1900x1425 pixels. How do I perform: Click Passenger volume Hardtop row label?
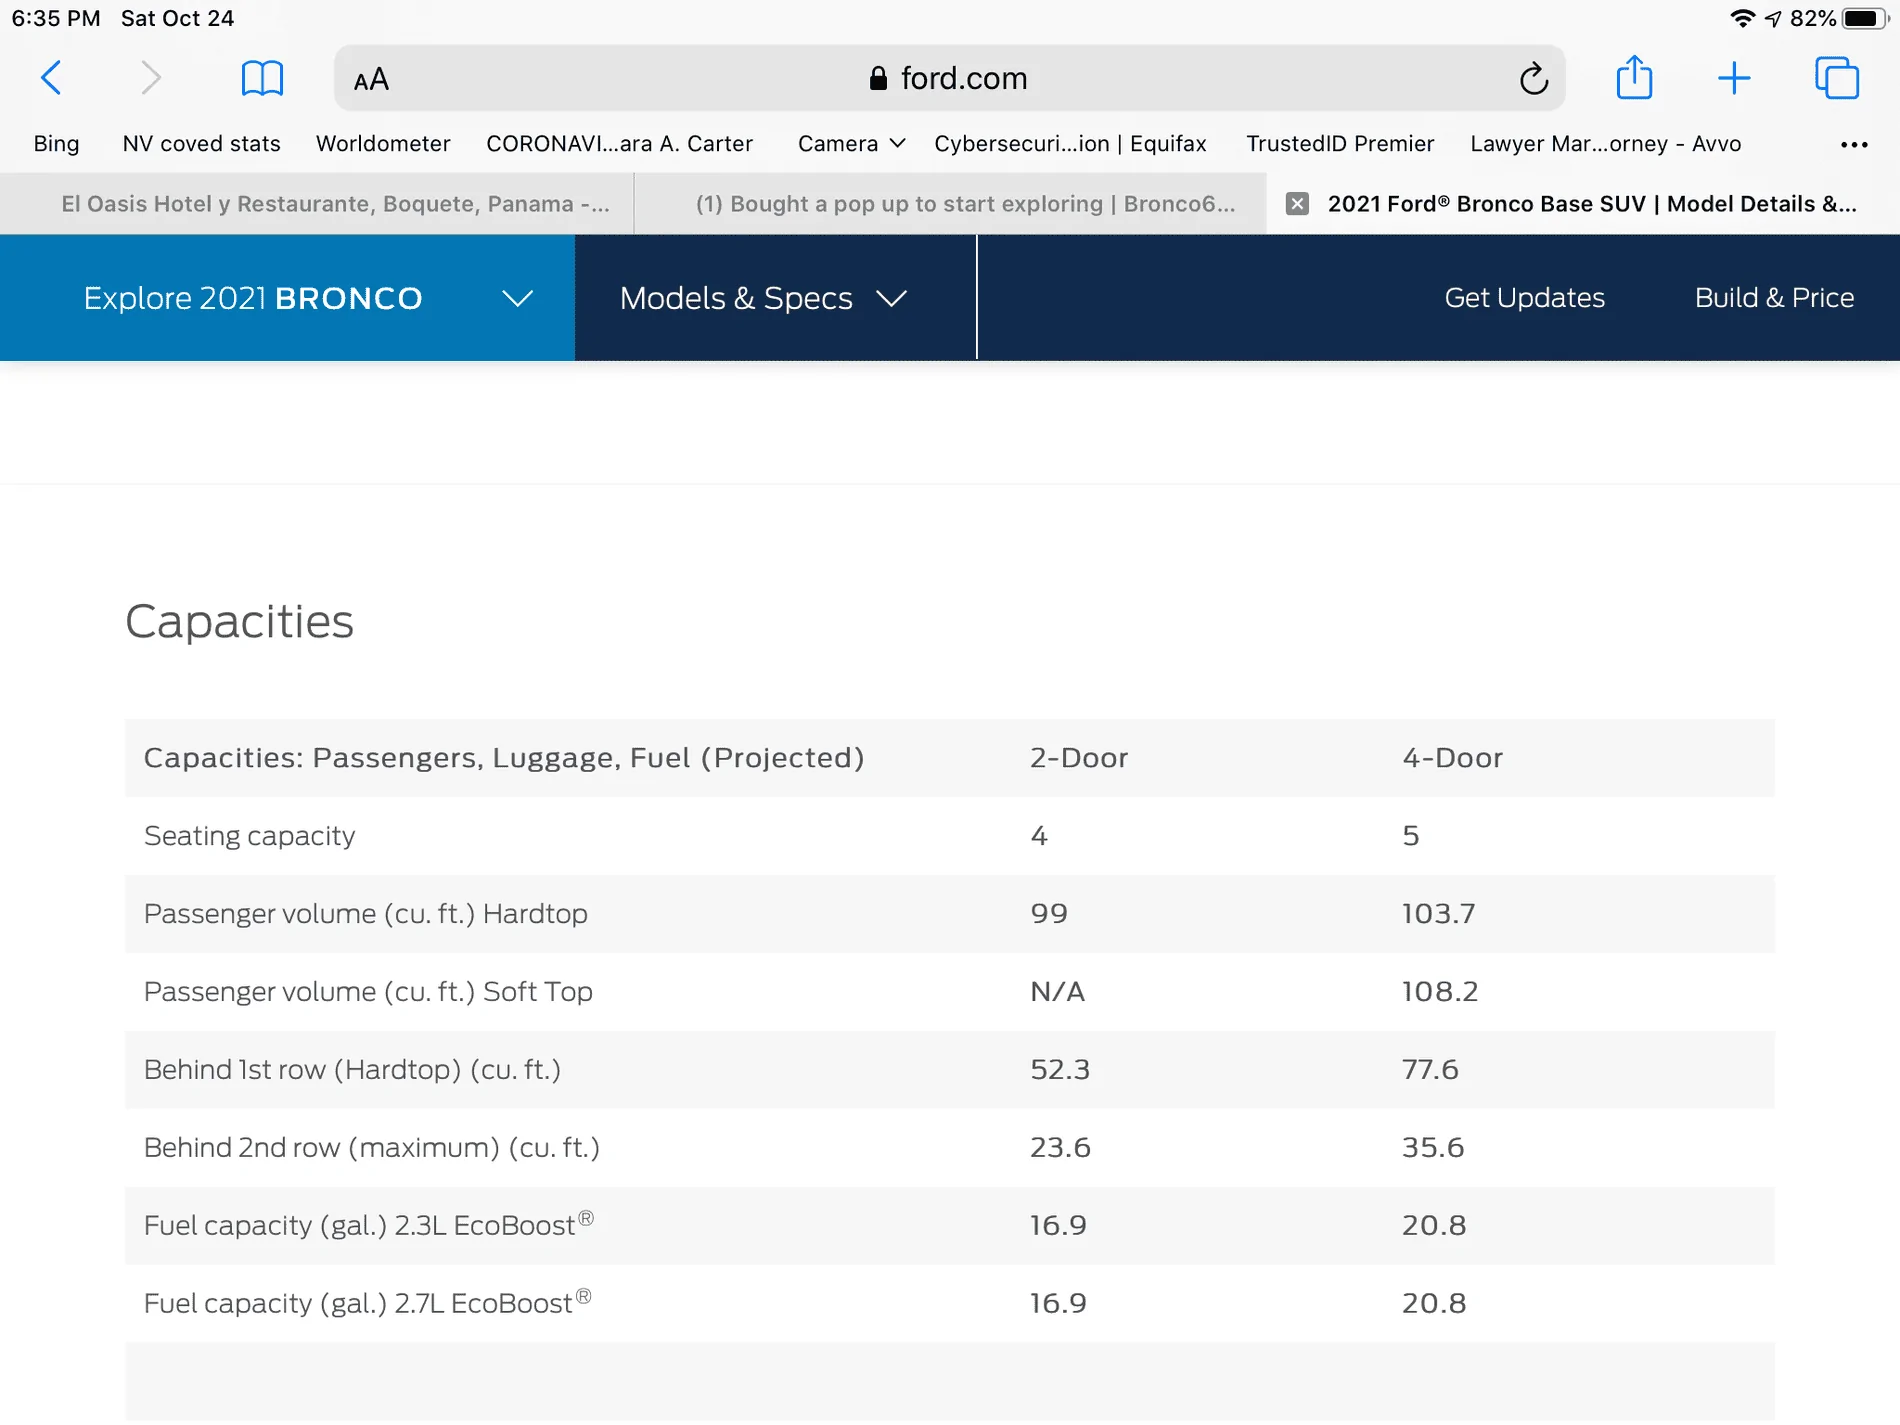(365, 914)
